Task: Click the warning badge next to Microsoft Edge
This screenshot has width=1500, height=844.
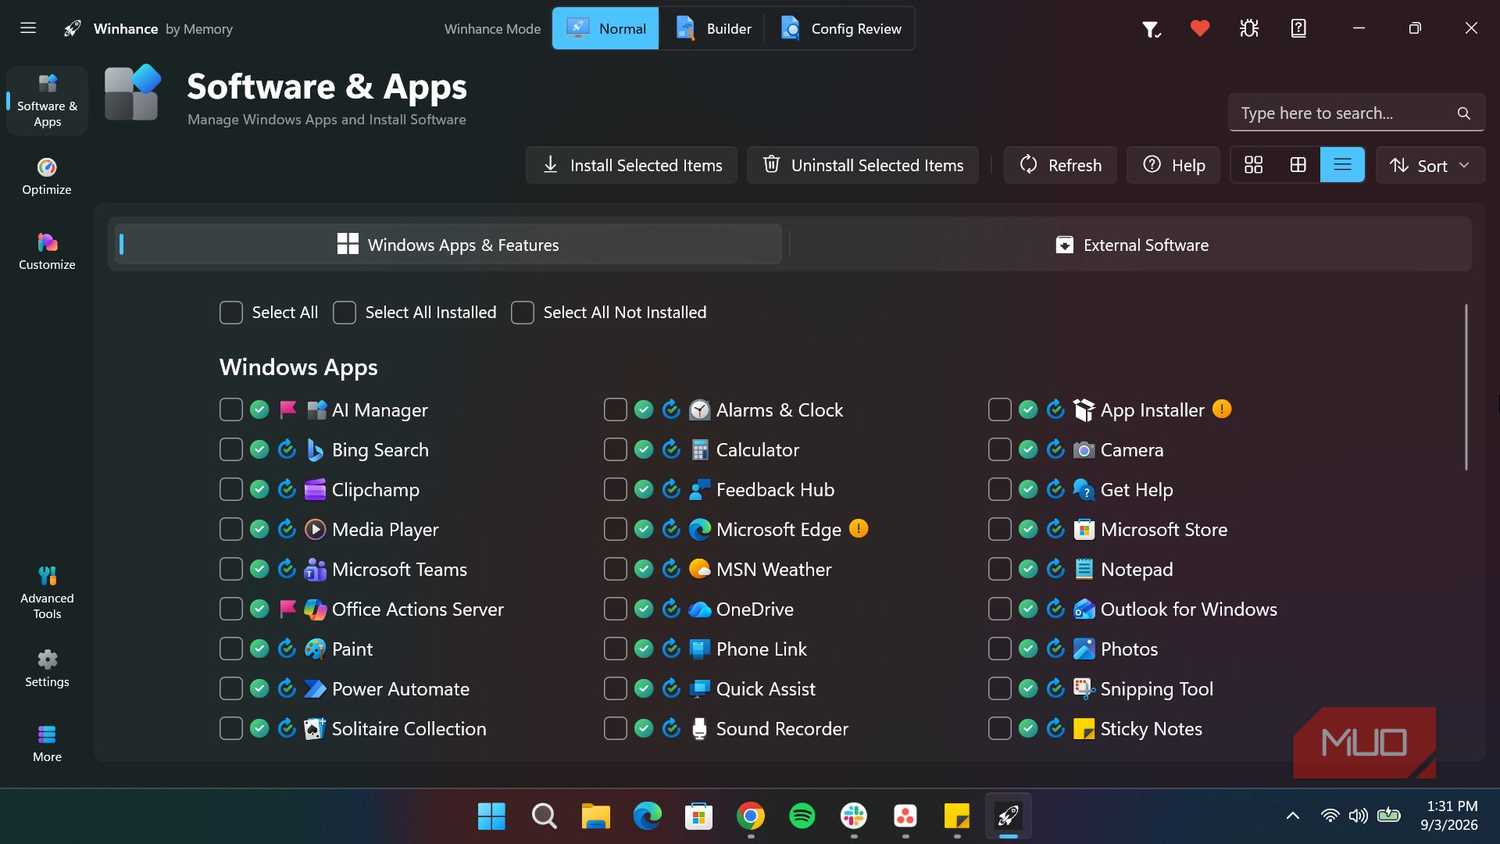Action: tap(859, 528)
